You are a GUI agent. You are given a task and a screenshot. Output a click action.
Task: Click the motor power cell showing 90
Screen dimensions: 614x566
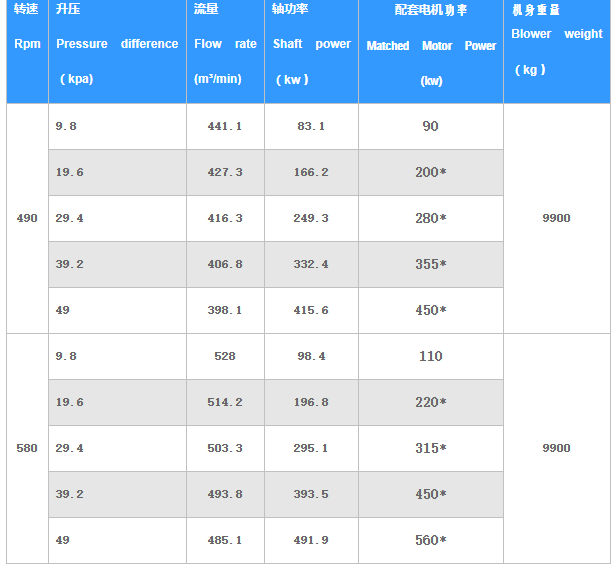coord(431,126)
